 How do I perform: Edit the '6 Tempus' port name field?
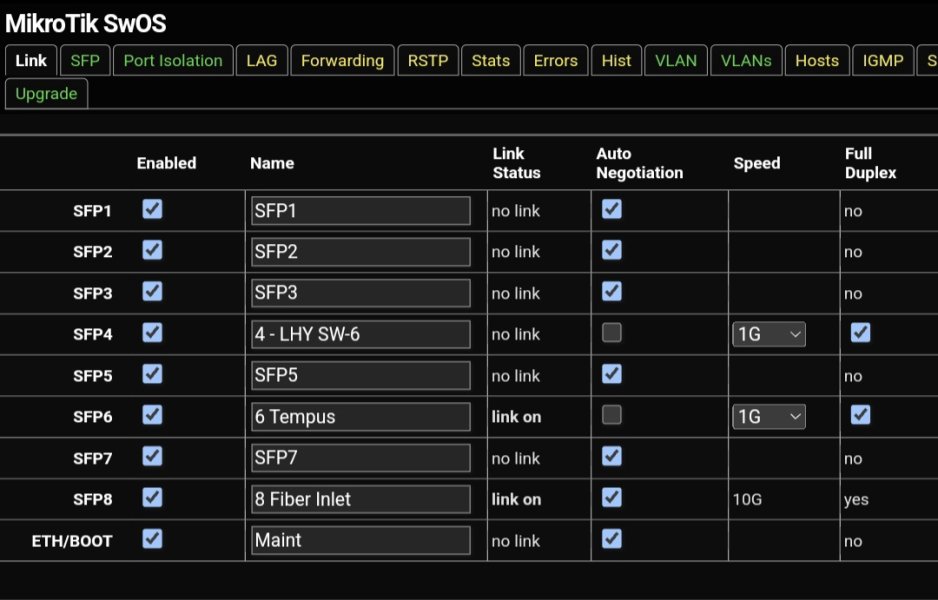point(360,417)
